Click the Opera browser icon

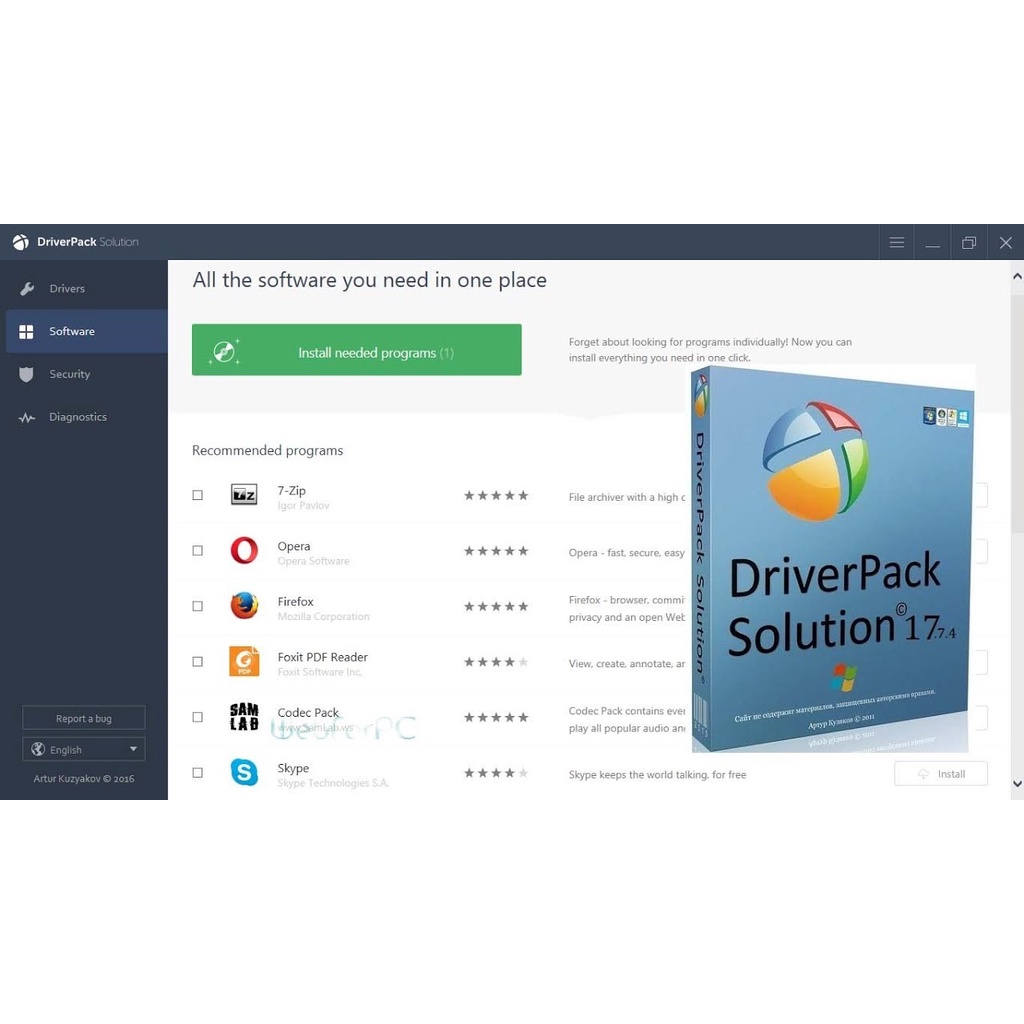coord(244,551)
